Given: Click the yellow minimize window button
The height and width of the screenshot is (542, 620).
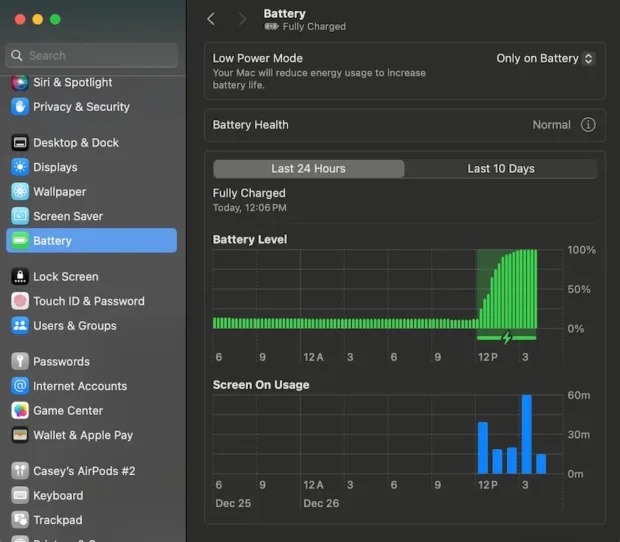Looking at the screenshot, I should coord(38,19).
